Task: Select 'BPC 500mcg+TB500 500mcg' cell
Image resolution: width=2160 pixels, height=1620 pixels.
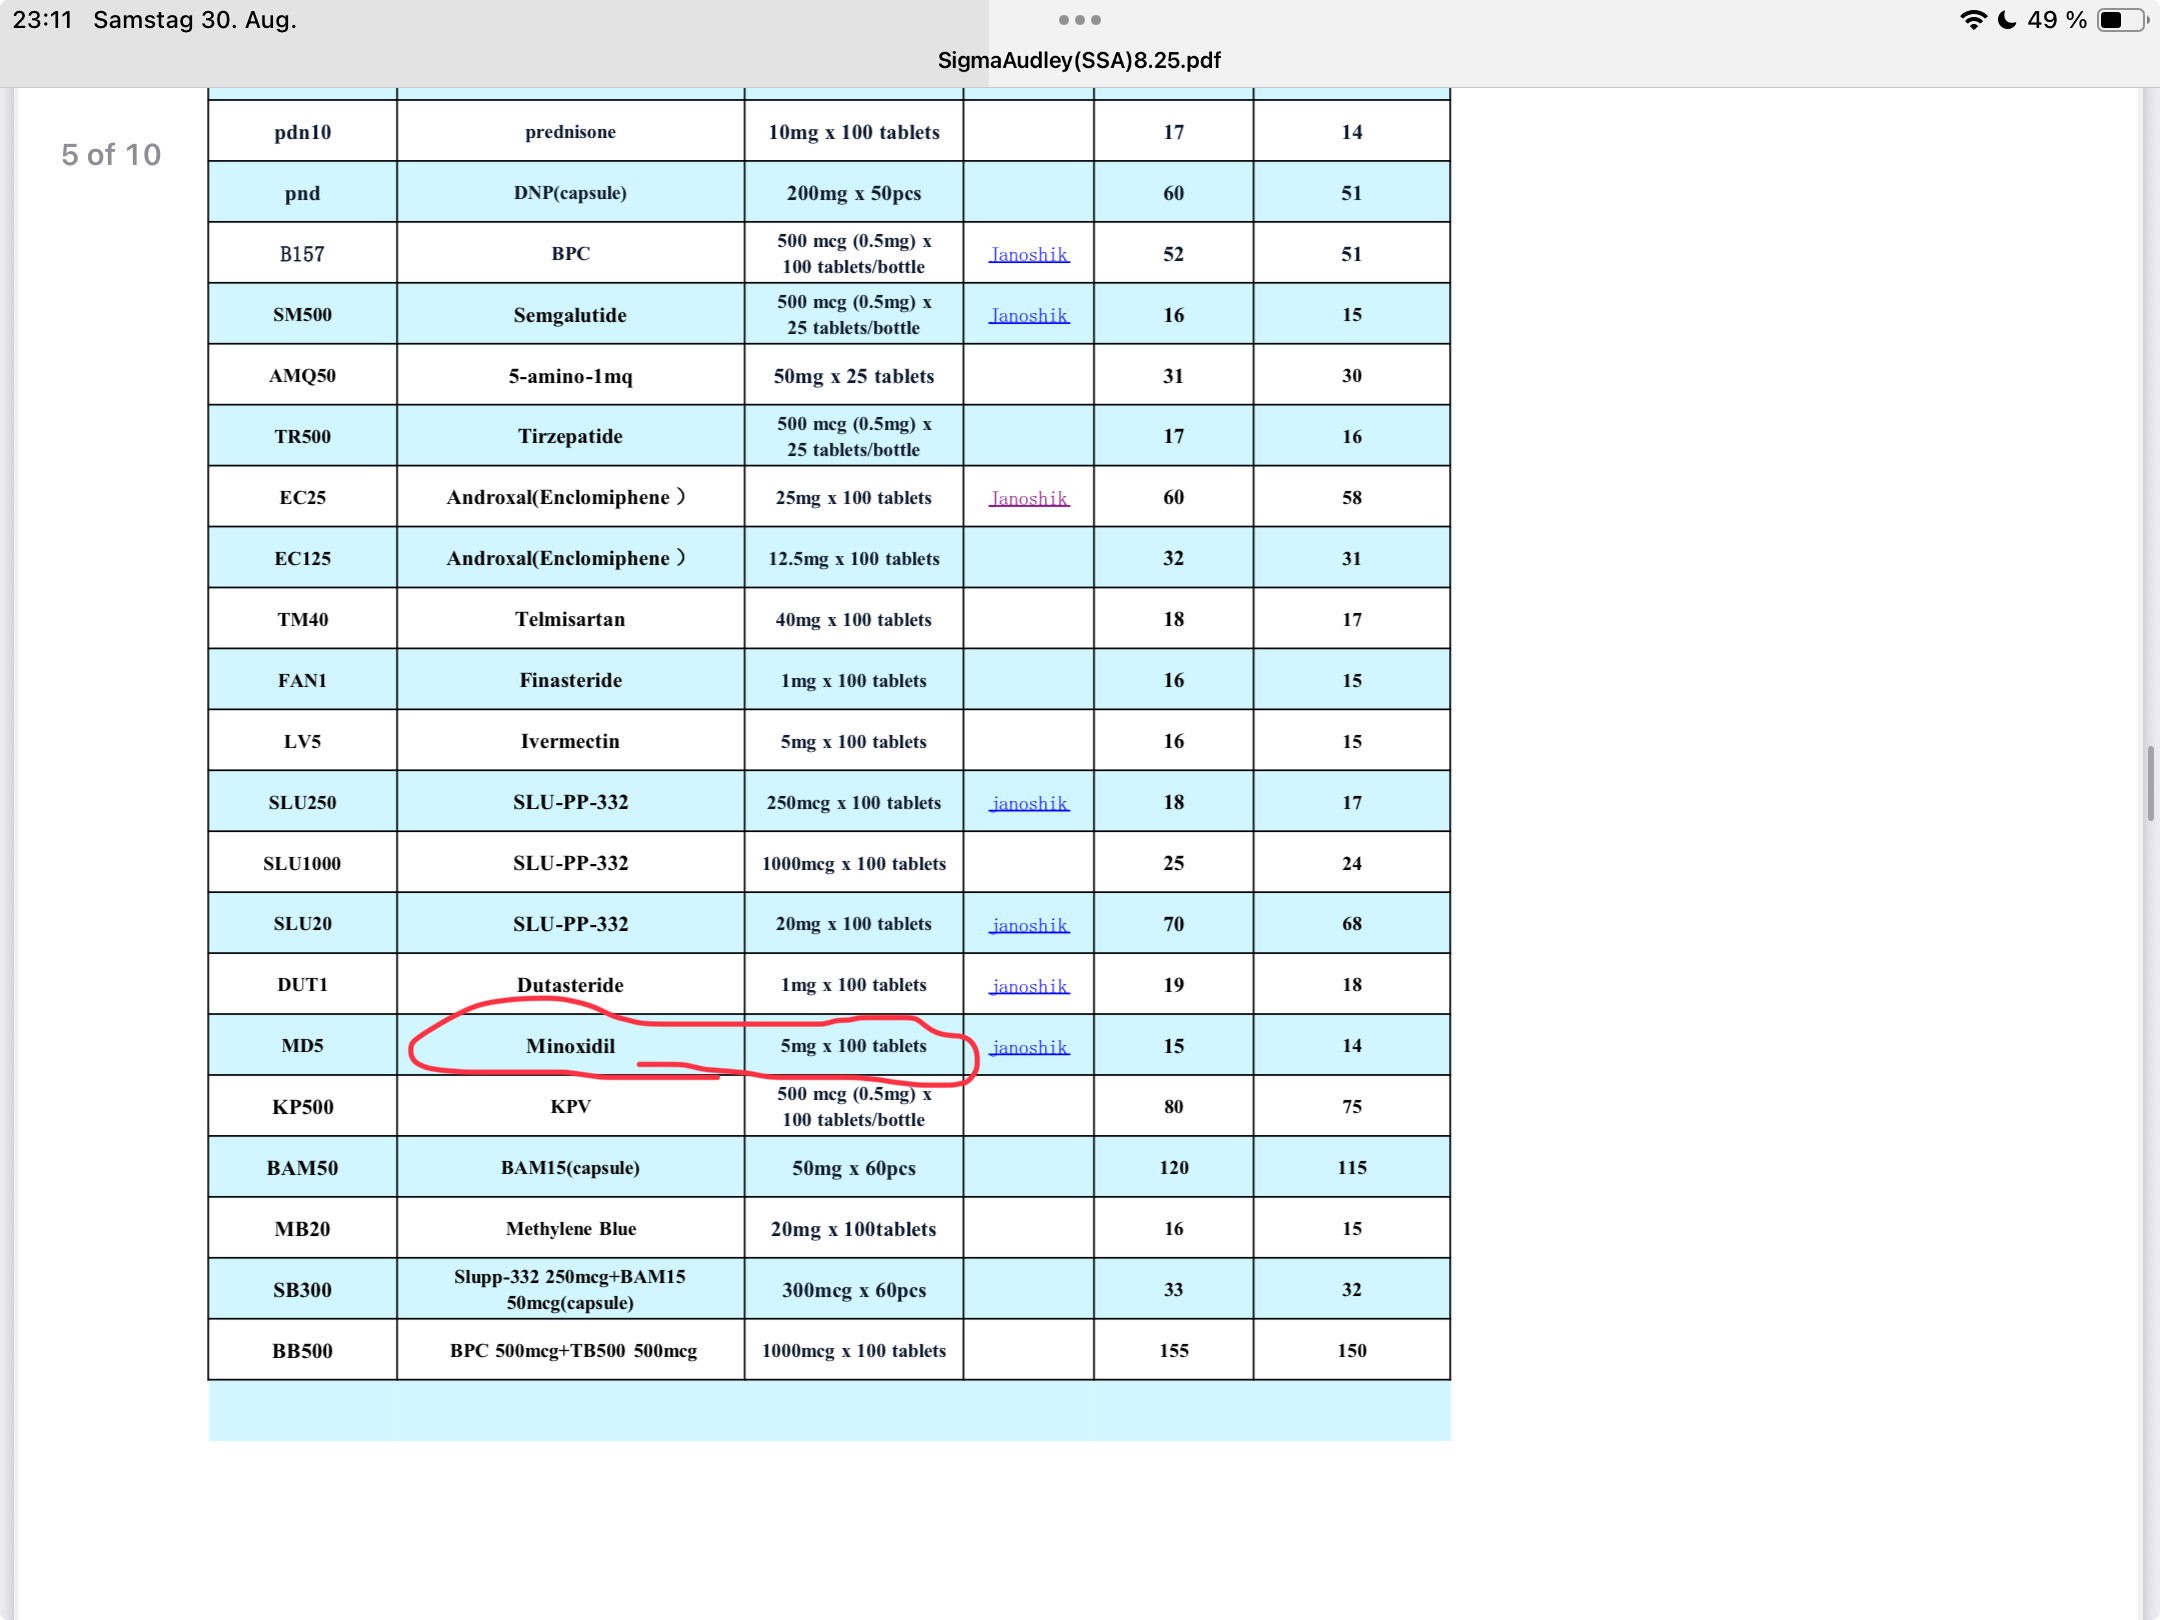Action: pos(570,1351)
